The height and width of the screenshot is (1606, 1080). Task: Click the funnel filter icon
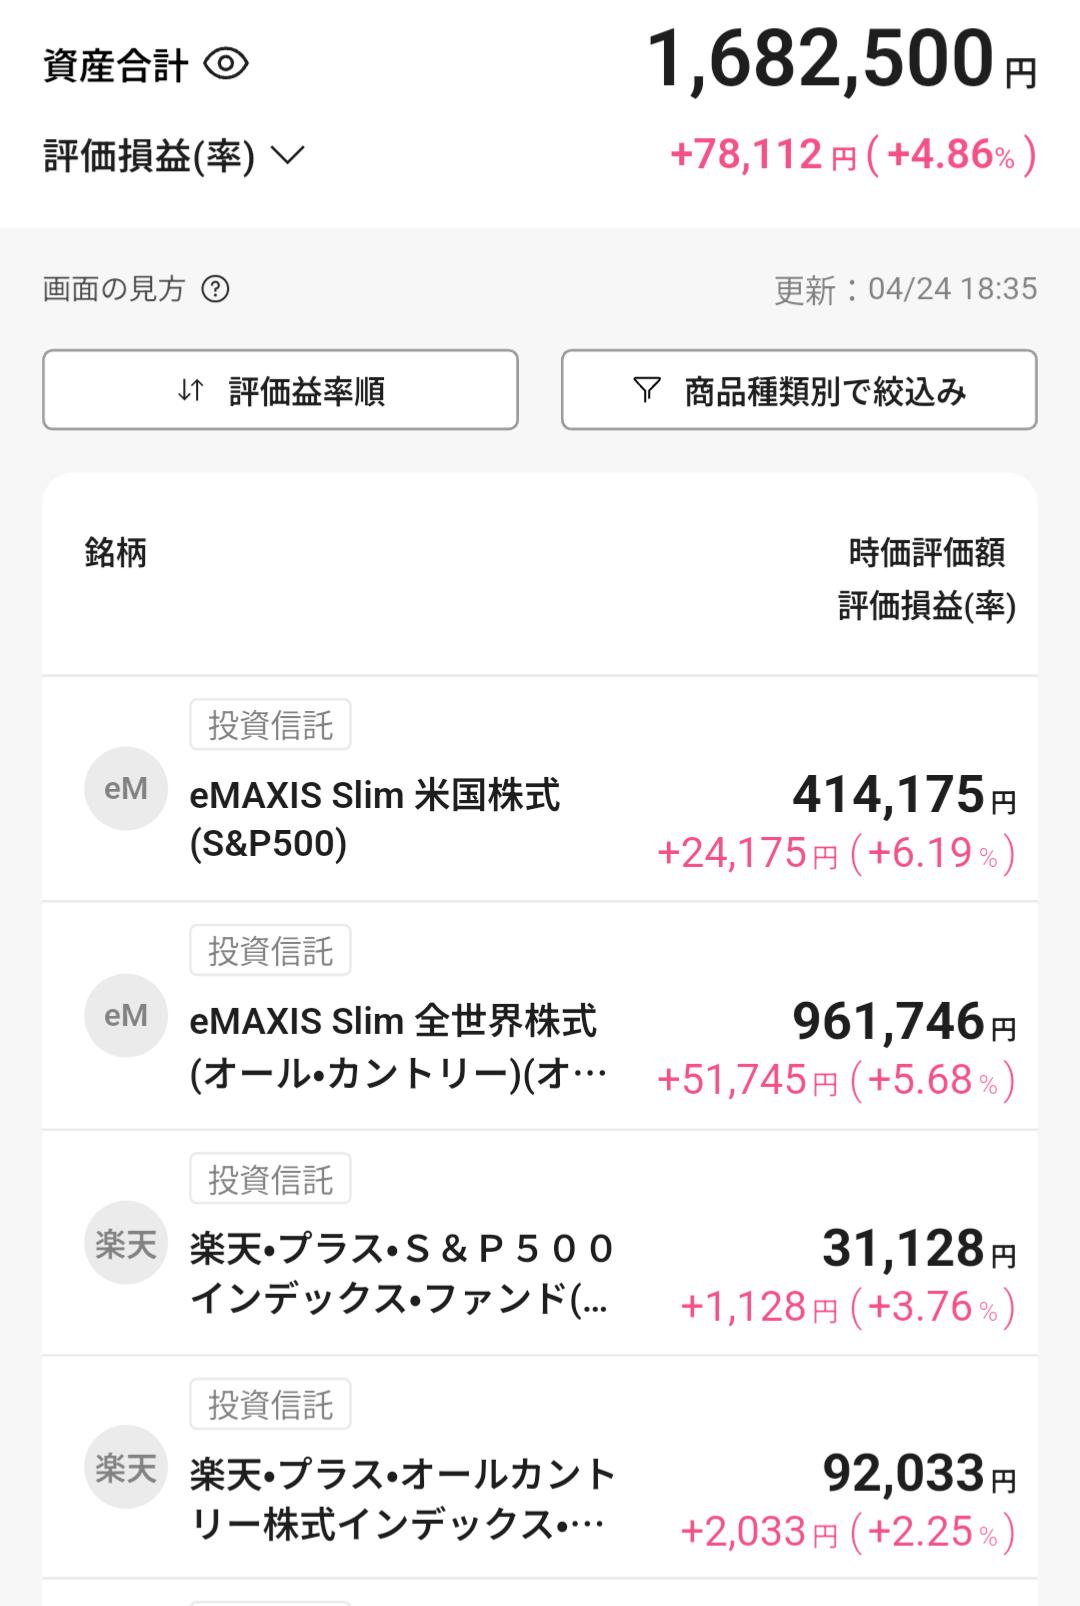[647, 390]
